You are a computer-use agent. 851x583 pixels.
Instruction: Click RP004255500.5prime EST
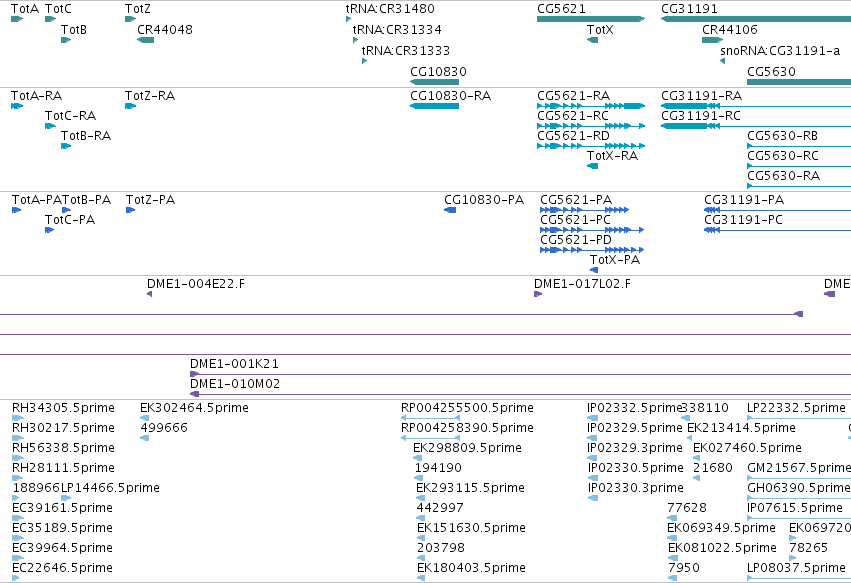click(x=430, y=418)
